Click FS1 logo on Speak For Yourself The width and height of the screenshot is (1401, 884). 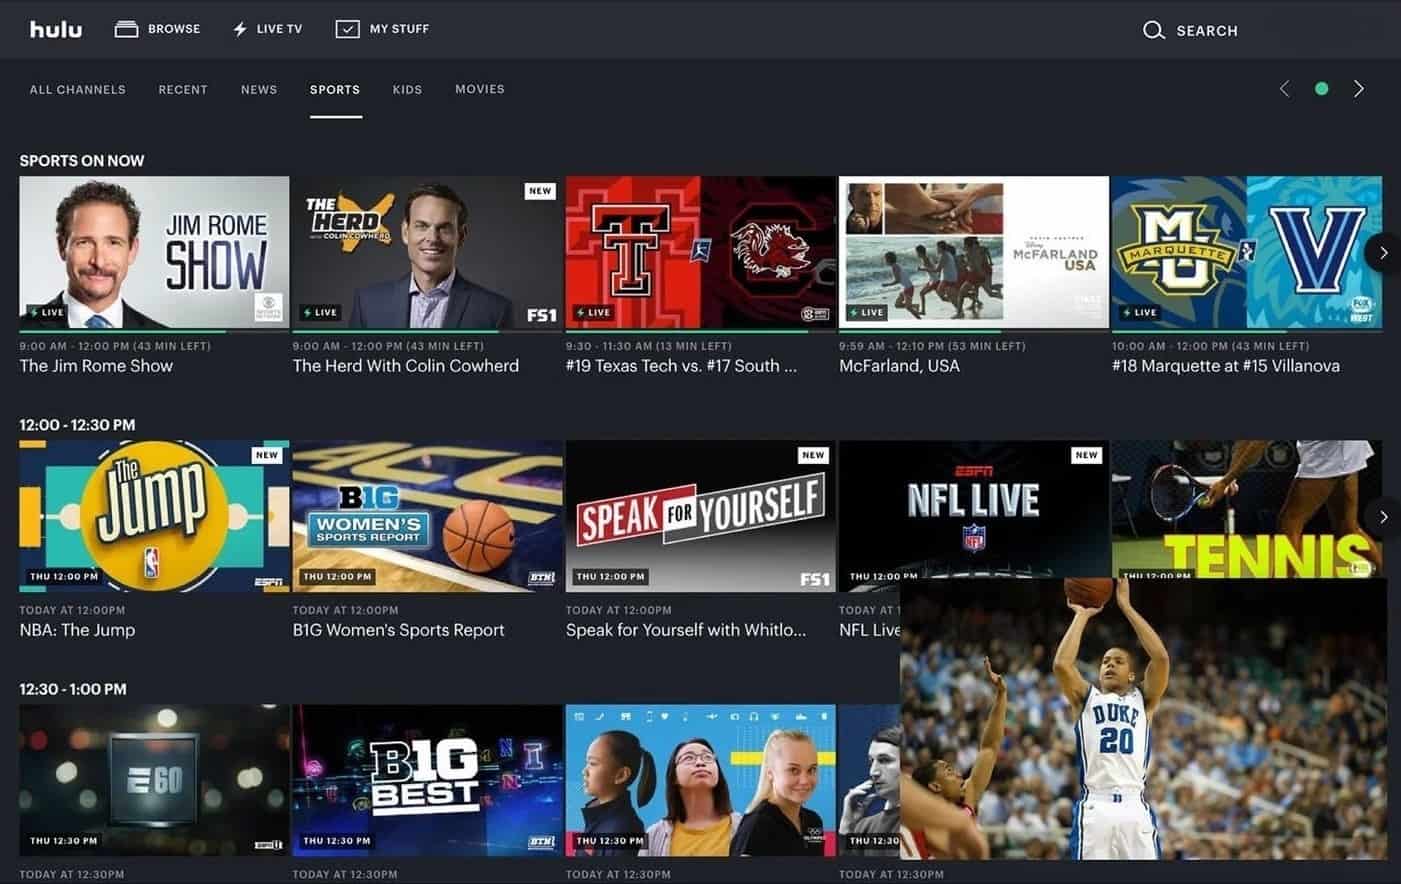tap(815, 579)
